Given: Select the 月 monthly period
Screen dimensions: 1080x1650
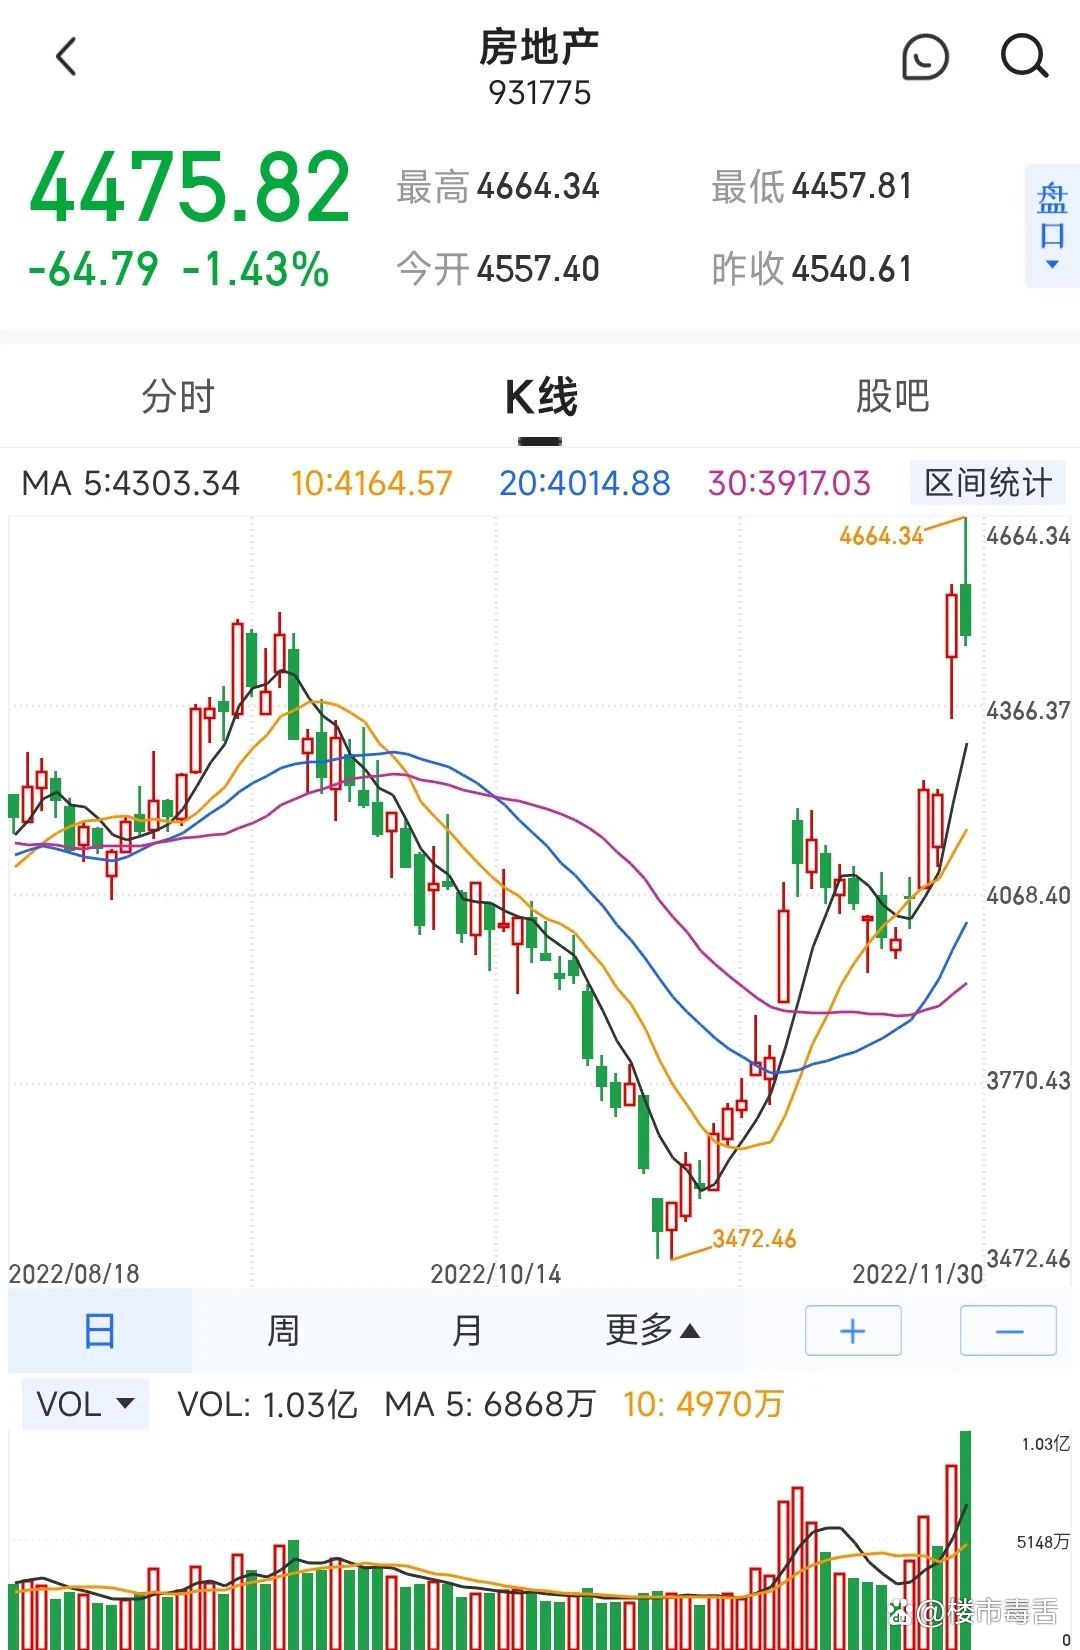Looking at the screenshot, I should pyautogui.click(x=467, y=1331).
